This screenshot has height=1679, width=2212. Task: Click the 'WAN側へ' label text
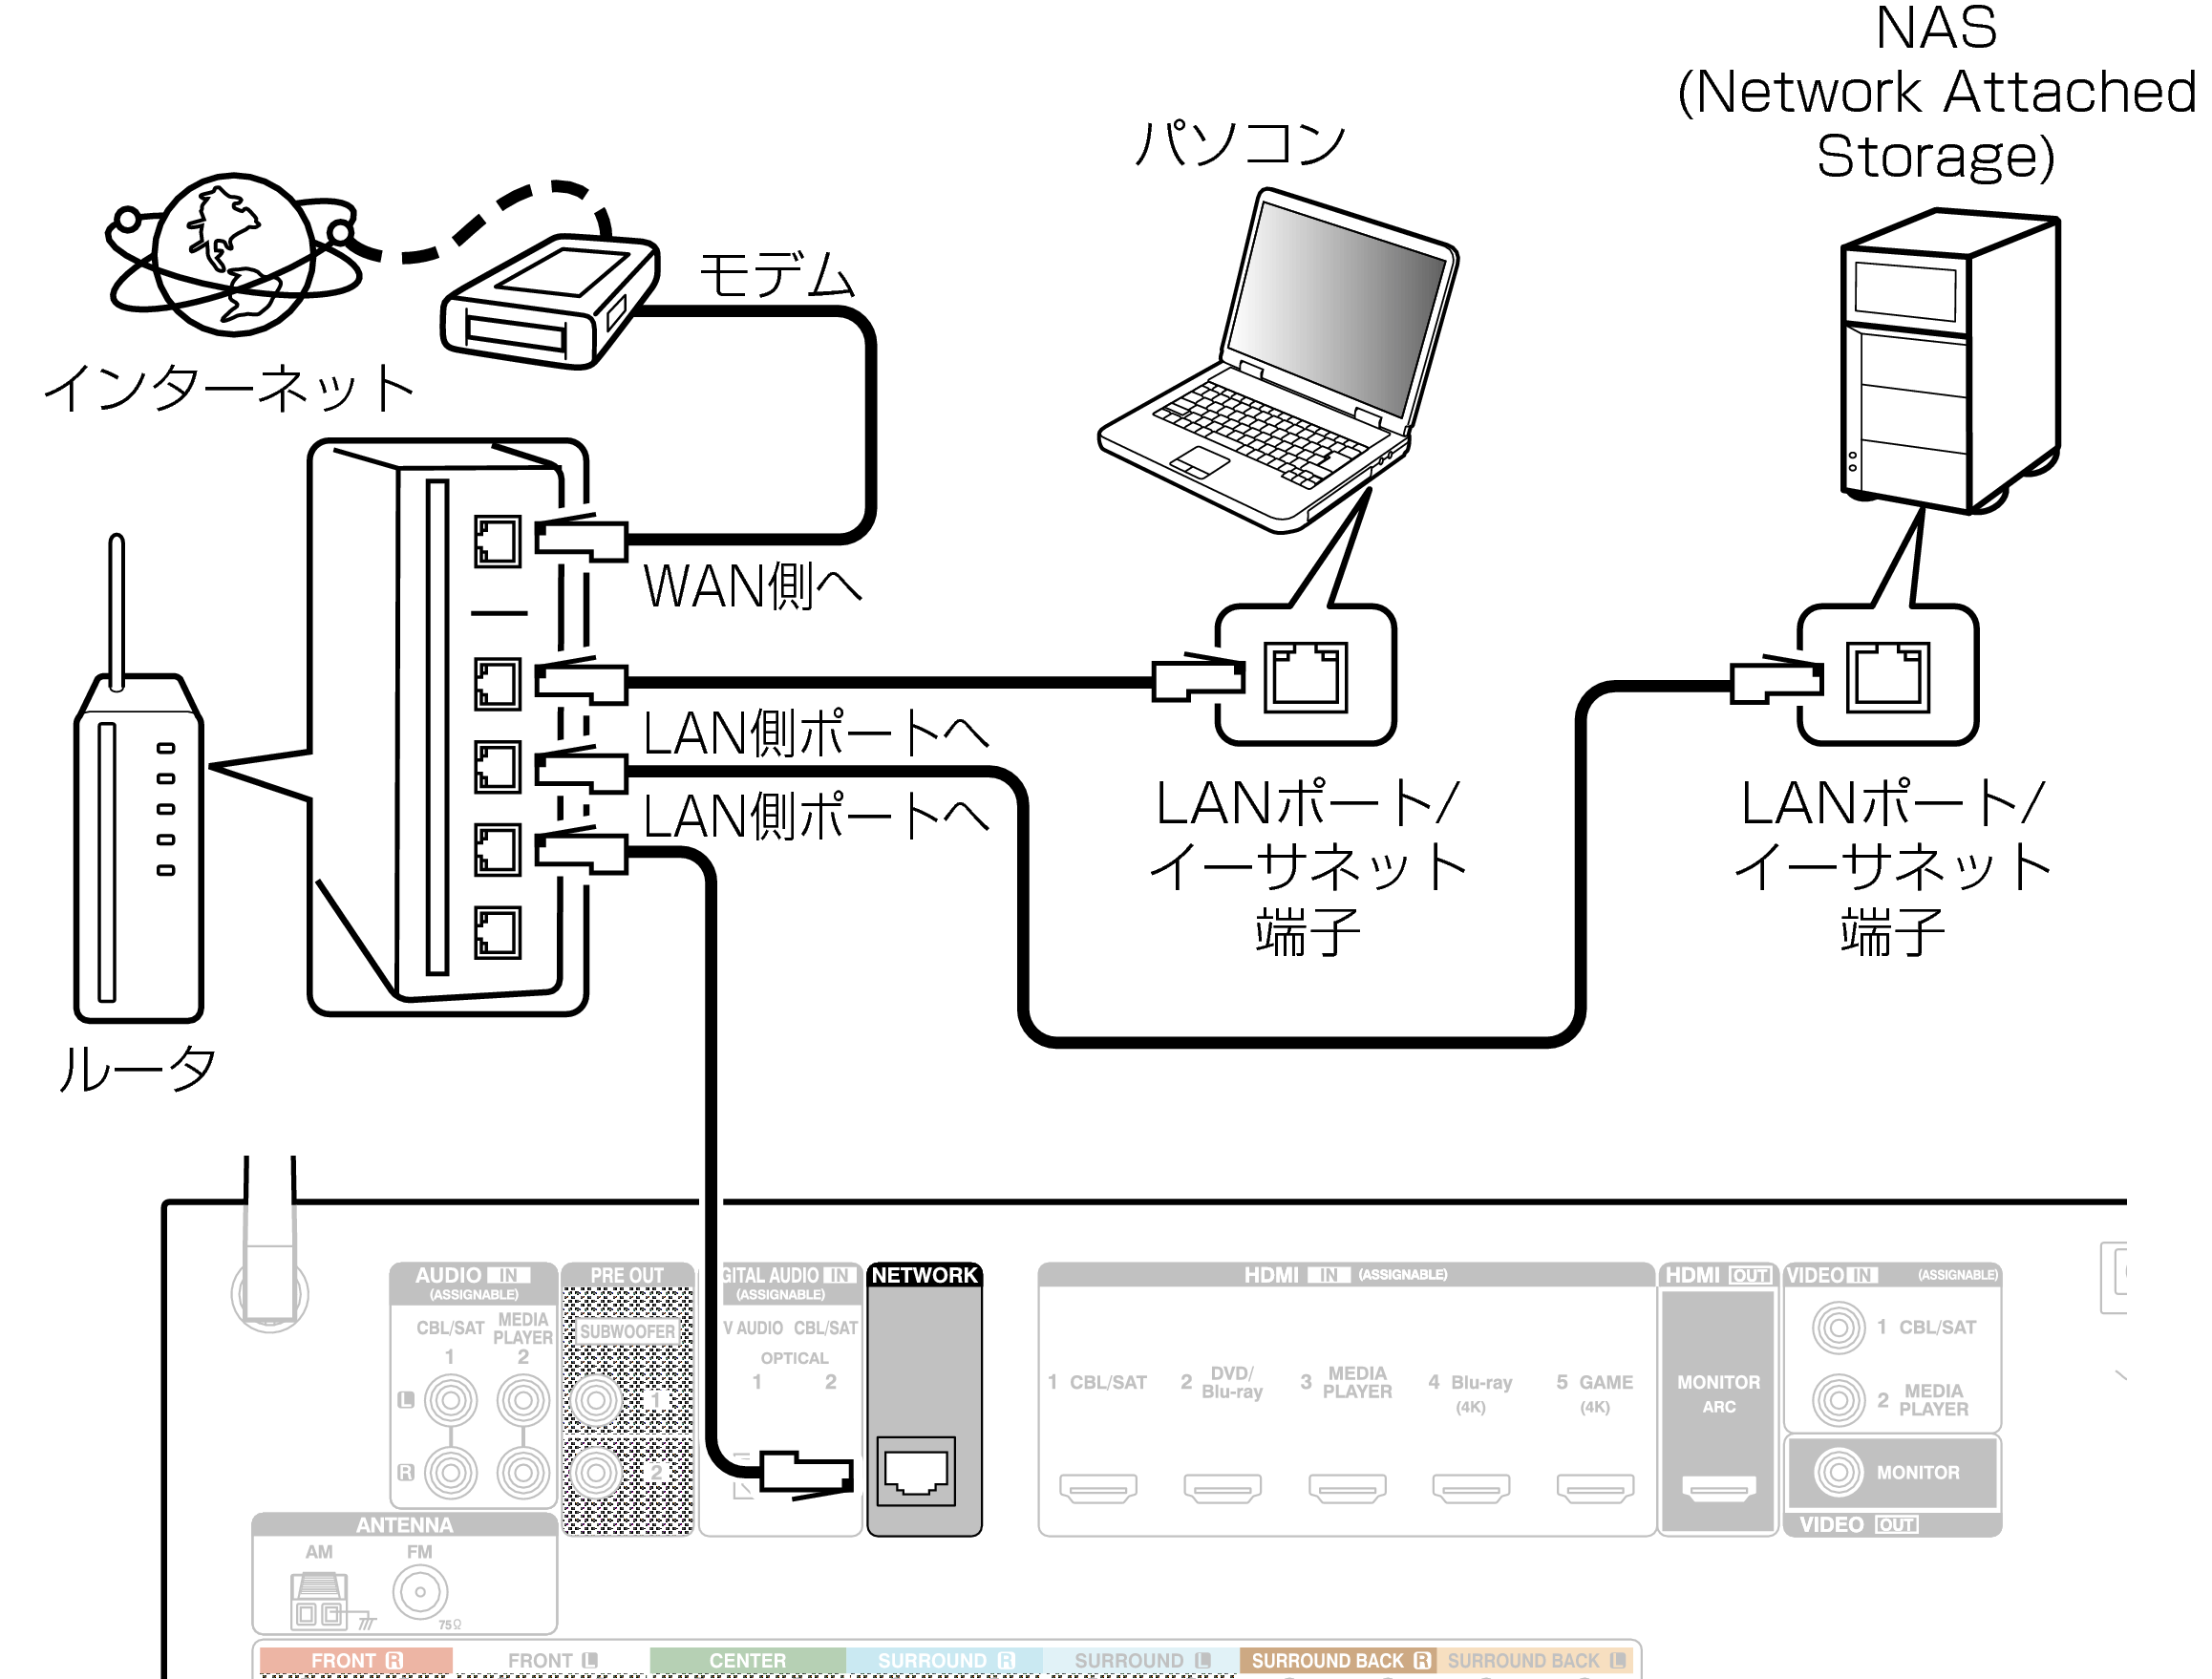click(752, 586)
